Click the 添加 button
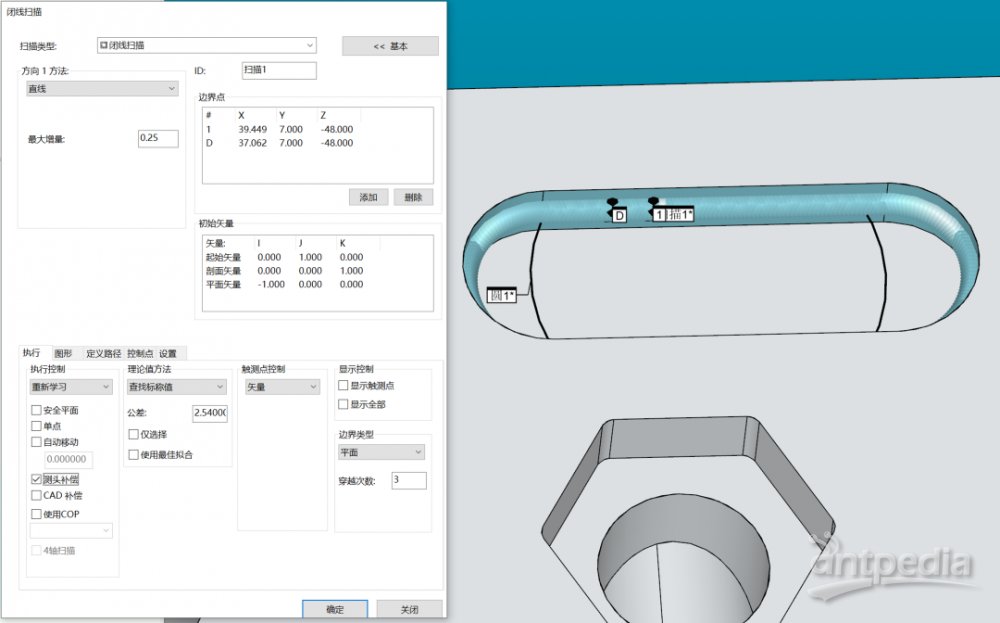Image resolution: width=1000 pixels, height=623 pixels. (x=369, y=197)
